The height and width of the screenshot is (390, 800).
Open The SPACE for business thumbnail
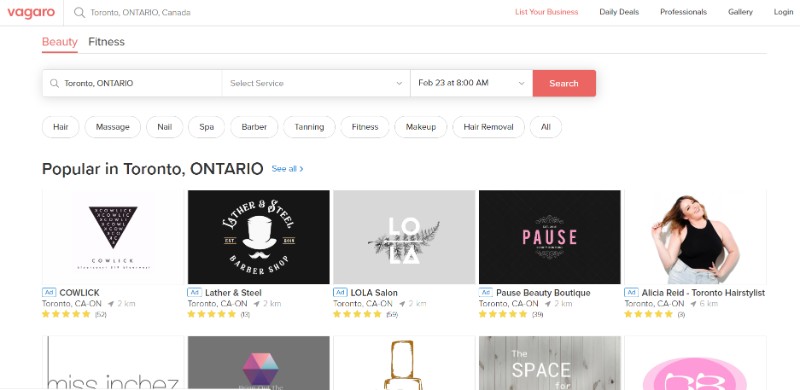(x=549, y=362)
